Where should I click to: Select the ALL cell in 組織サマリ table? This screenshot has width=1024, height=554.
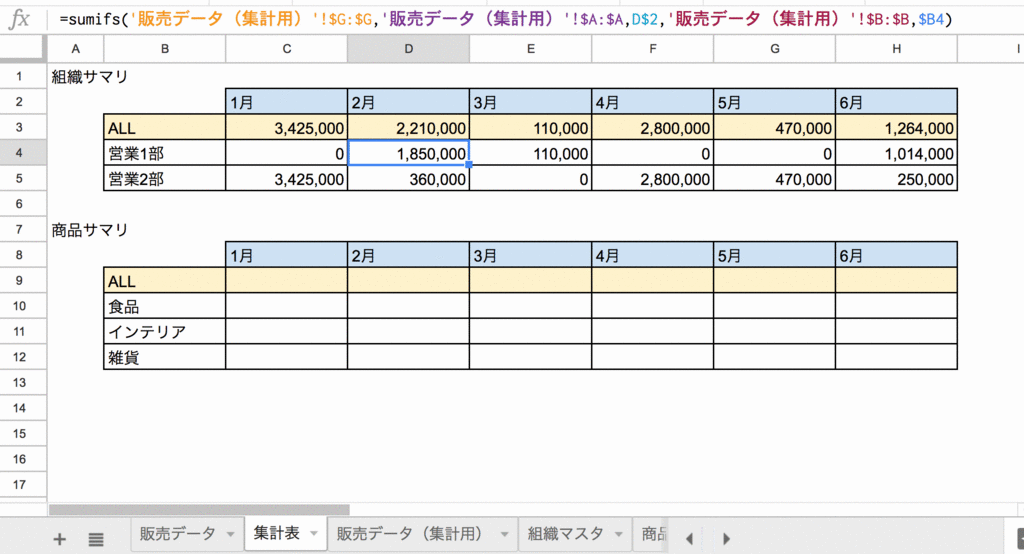coord(165,127)
